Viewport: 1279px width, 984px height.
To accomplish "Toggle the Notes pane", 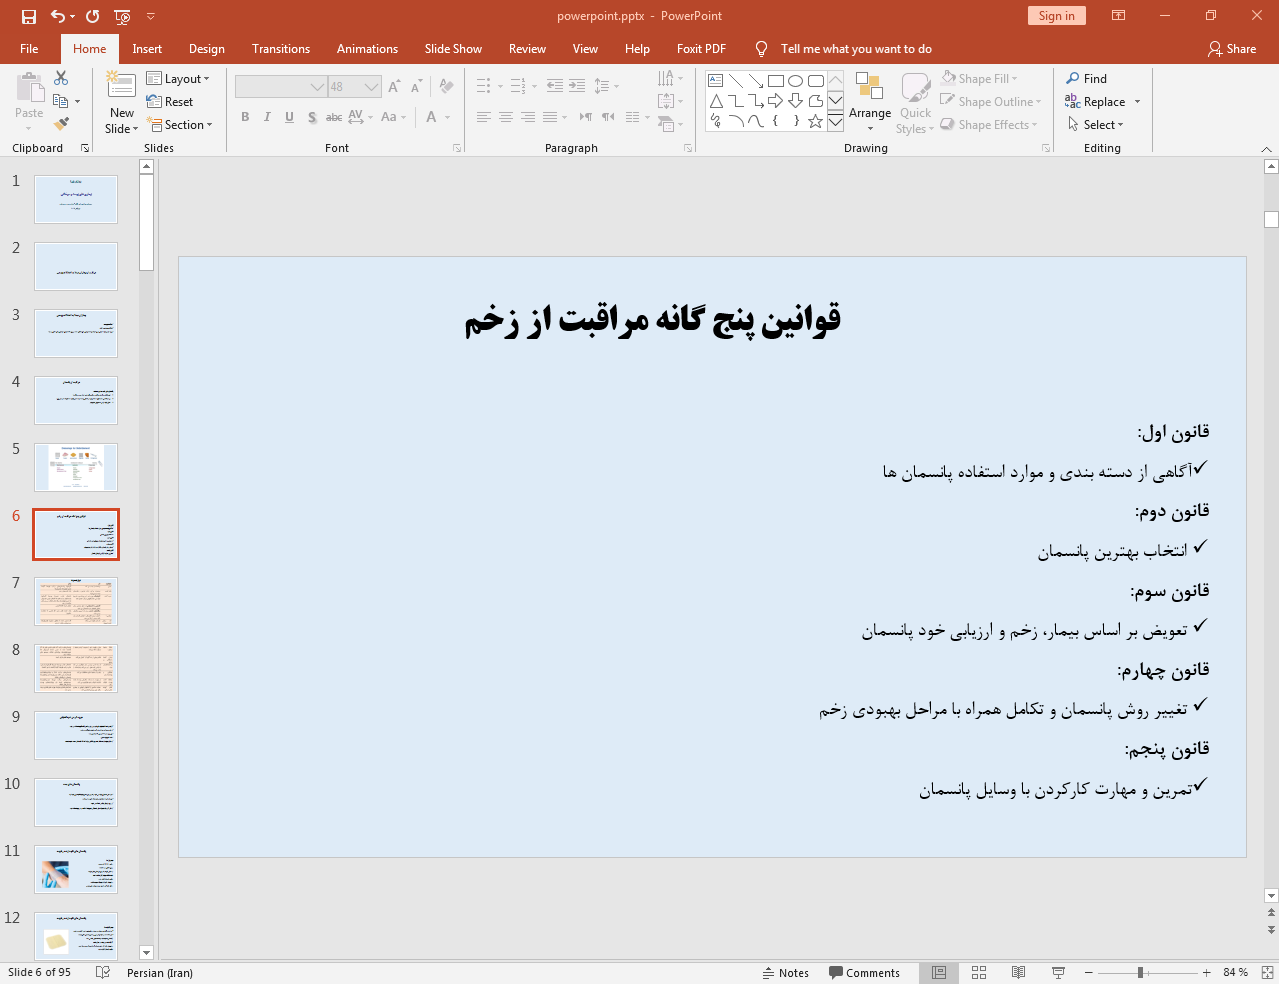I will point(785,973).
